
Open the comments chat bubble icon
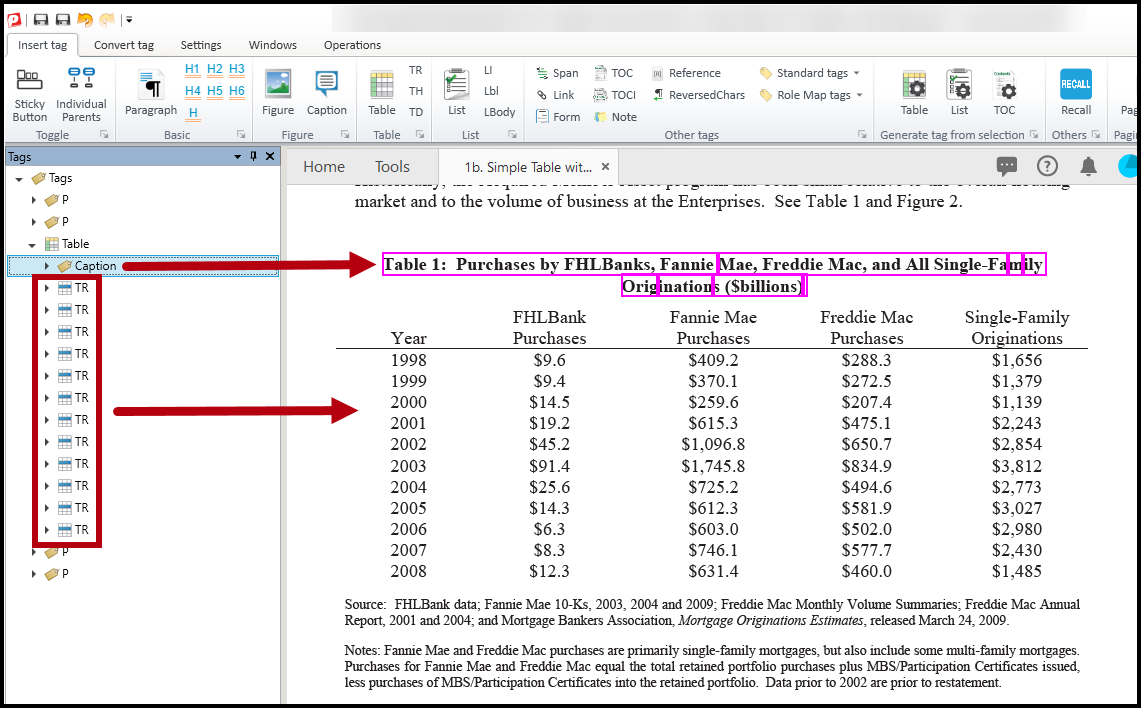pyautogui.click(x=1006, y=166)
